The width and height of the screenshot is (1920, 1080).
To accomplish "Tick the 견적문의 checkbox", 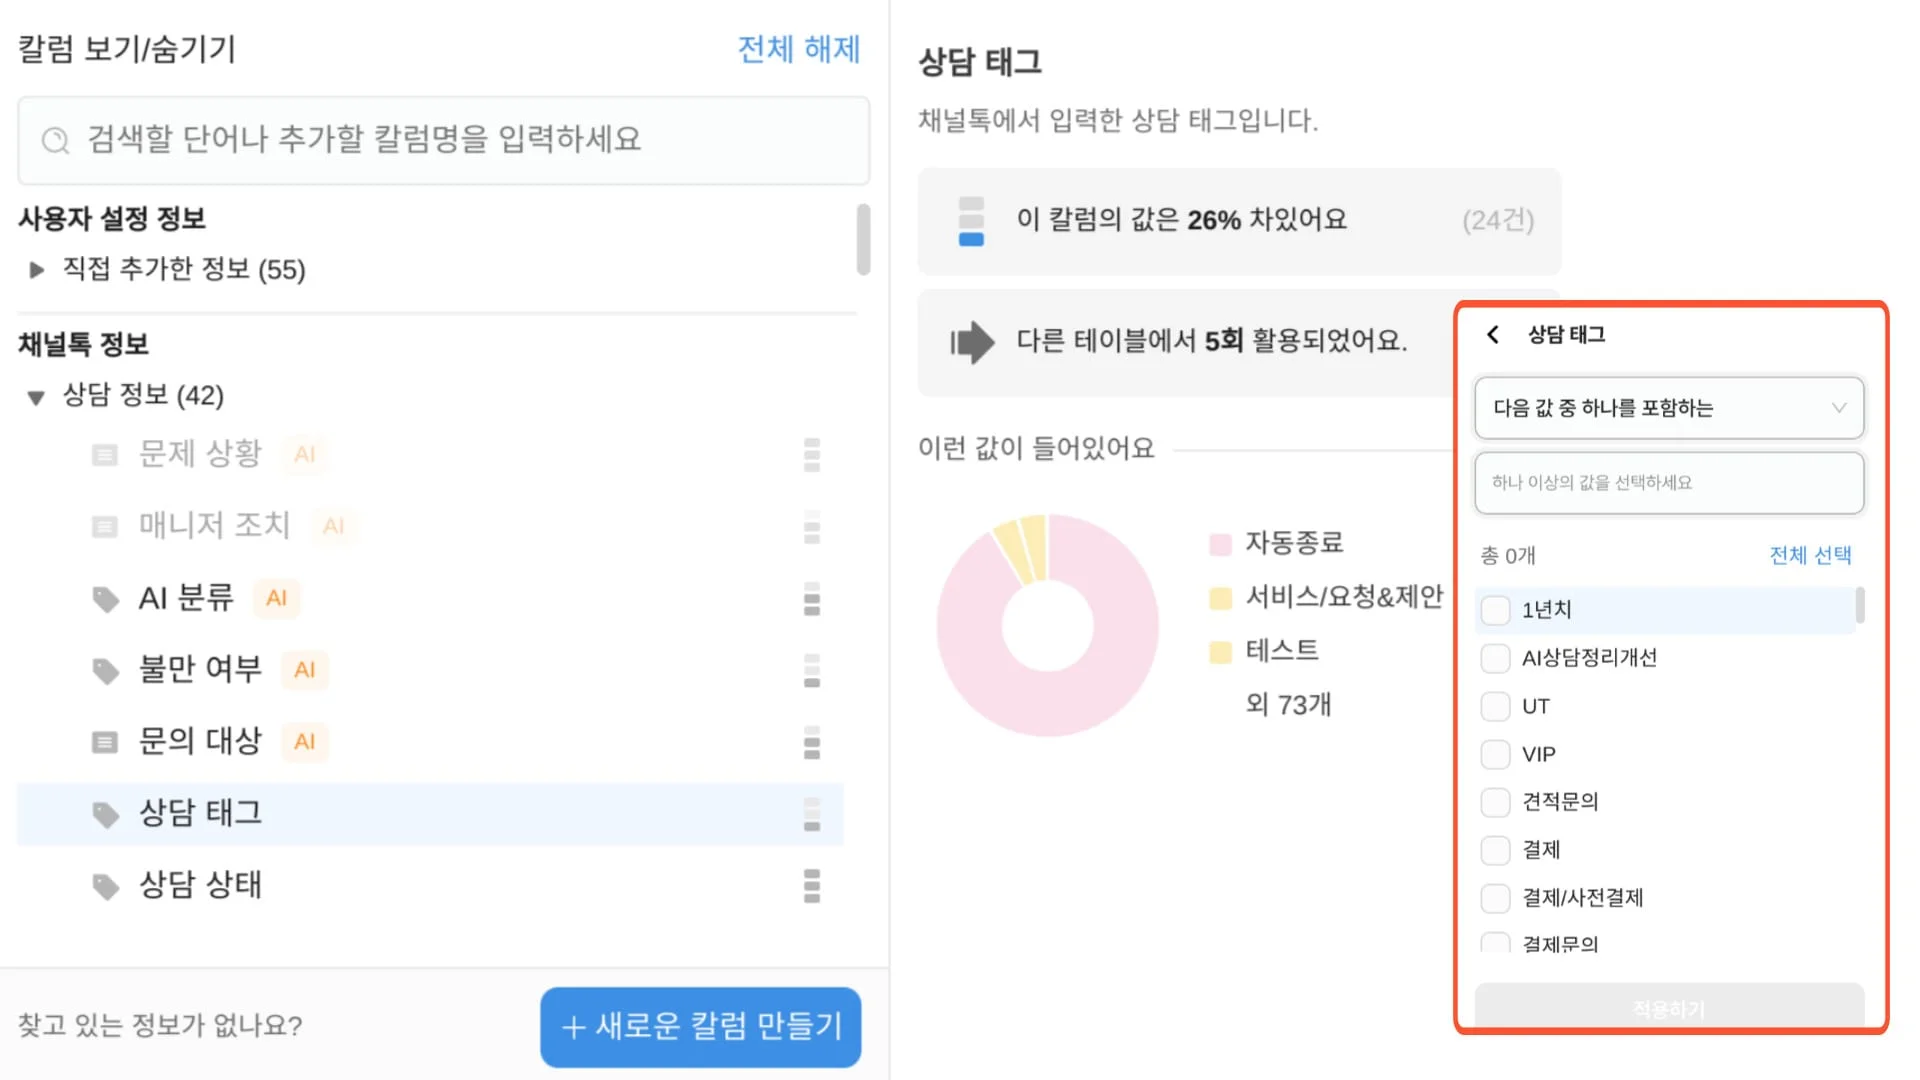I will tap(1495, 802).
